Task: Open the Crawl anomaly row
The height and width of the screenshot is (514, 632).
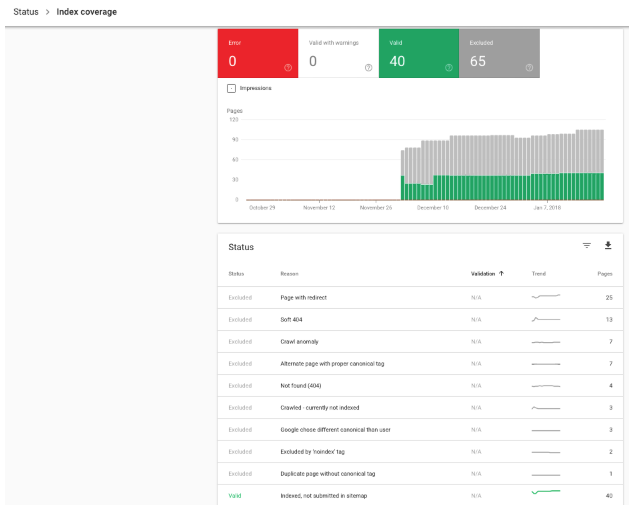Action: point(300,341)
